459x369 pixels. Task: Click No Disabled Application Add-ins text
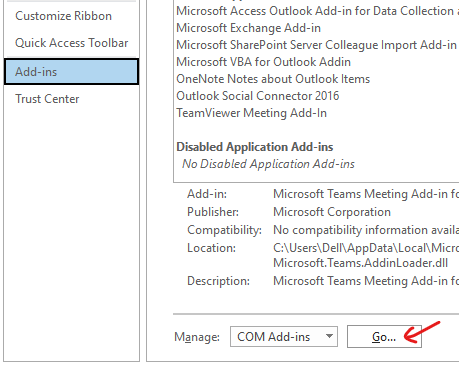click(x=268, y=164)
